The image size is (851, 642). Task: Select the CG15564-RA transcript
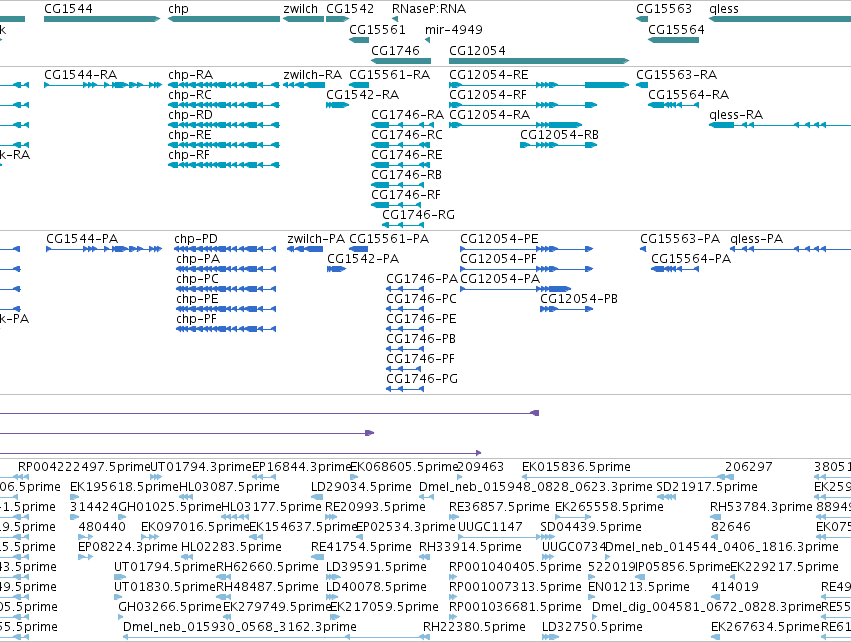click(x=673, y=105)
